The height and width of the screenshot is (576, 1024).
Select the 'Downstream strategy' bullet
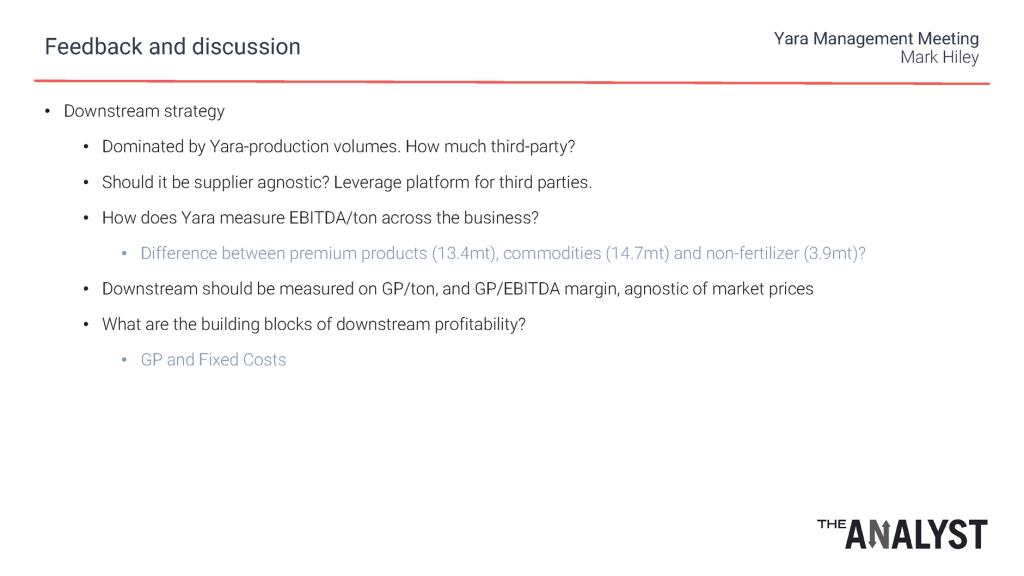click(x=144, y=111)
